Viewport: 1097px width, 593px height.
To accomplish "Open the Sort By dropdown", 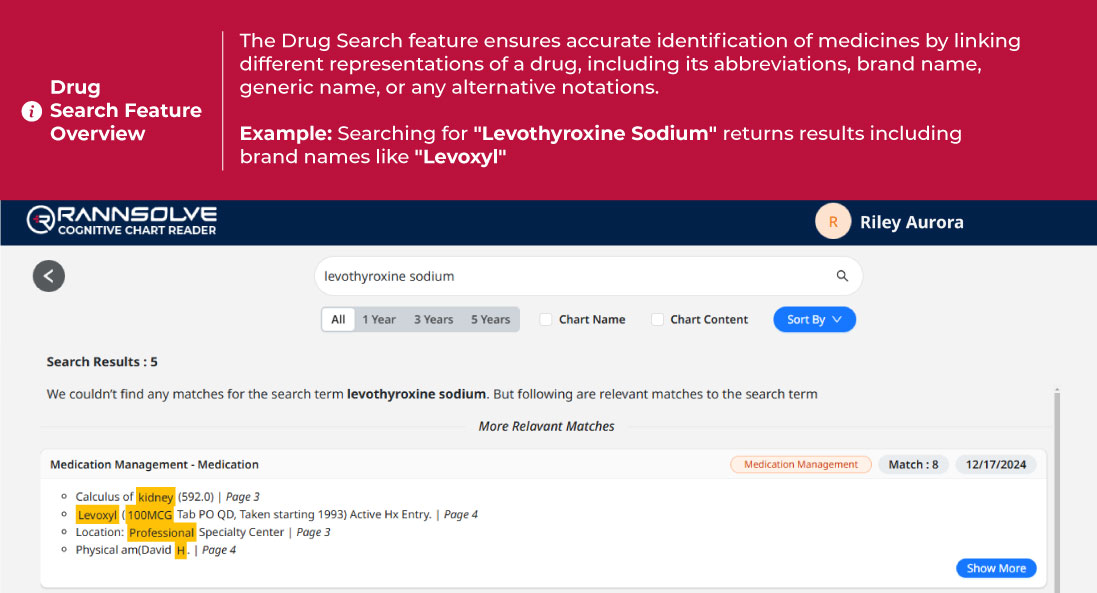I will [x=814, y=320].
